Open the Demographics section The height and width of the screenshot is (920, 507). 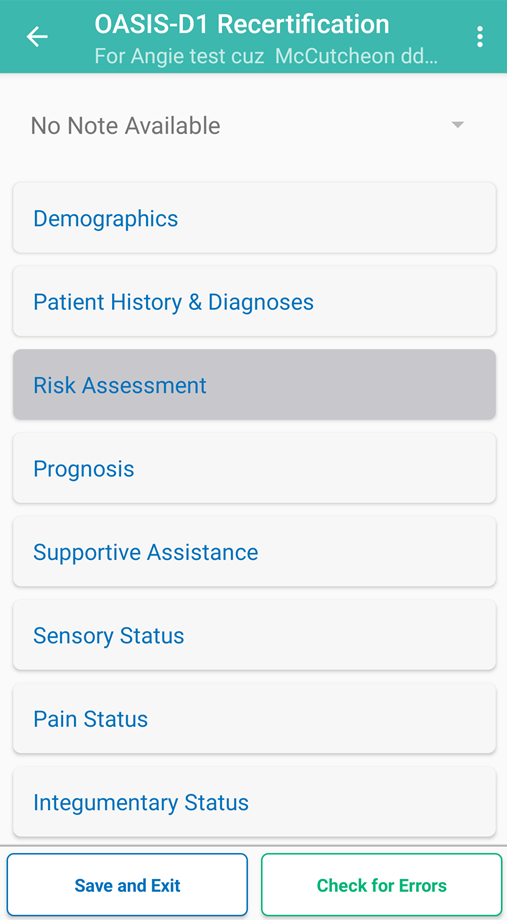point(254,218)
